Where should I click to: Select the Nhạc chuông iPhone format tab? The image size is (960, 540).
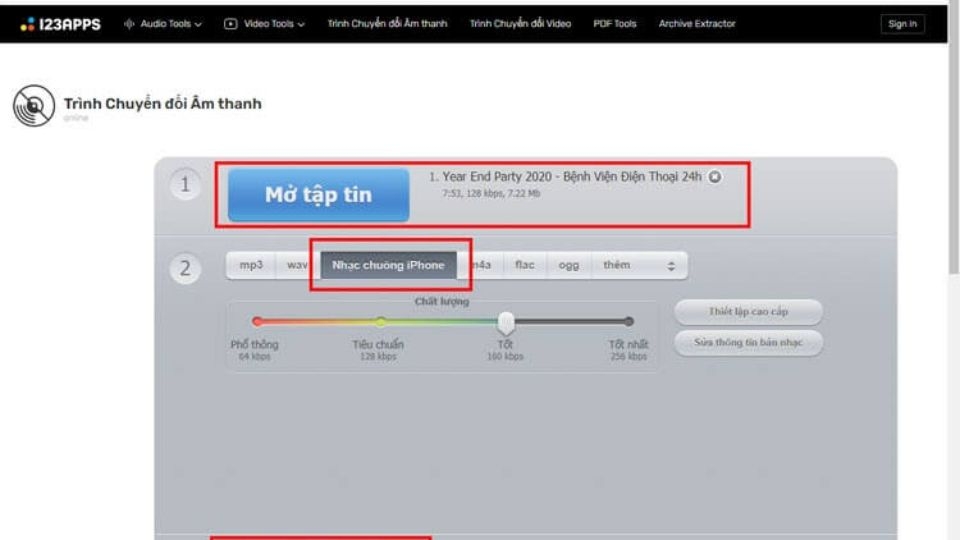pyautogui.click(x=388, y=265)
